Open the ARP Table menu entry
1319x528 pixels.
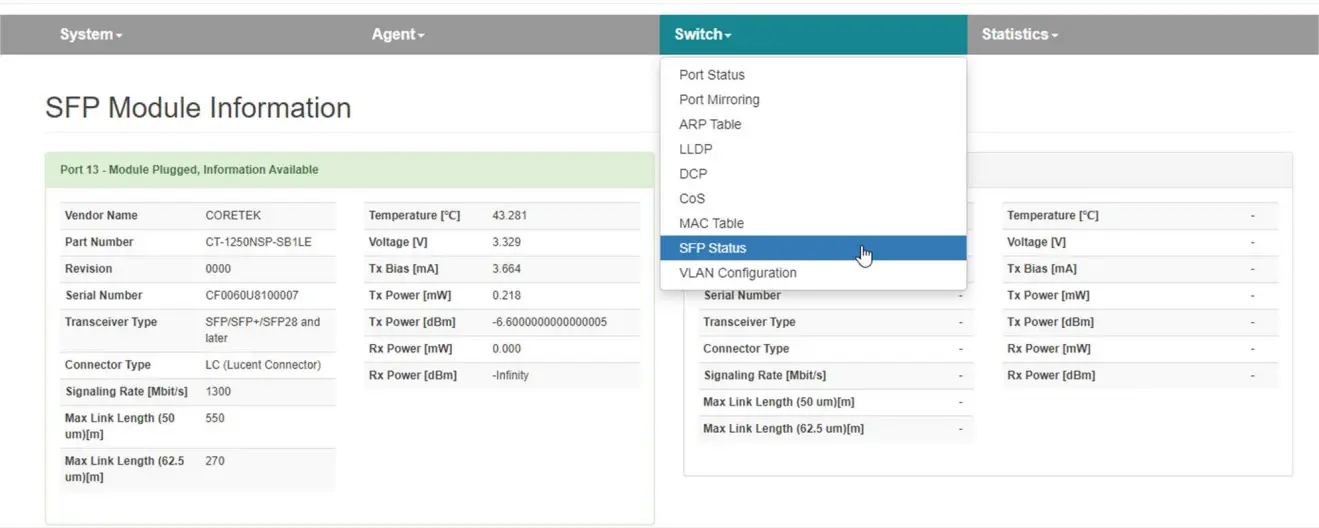[813, 124]
